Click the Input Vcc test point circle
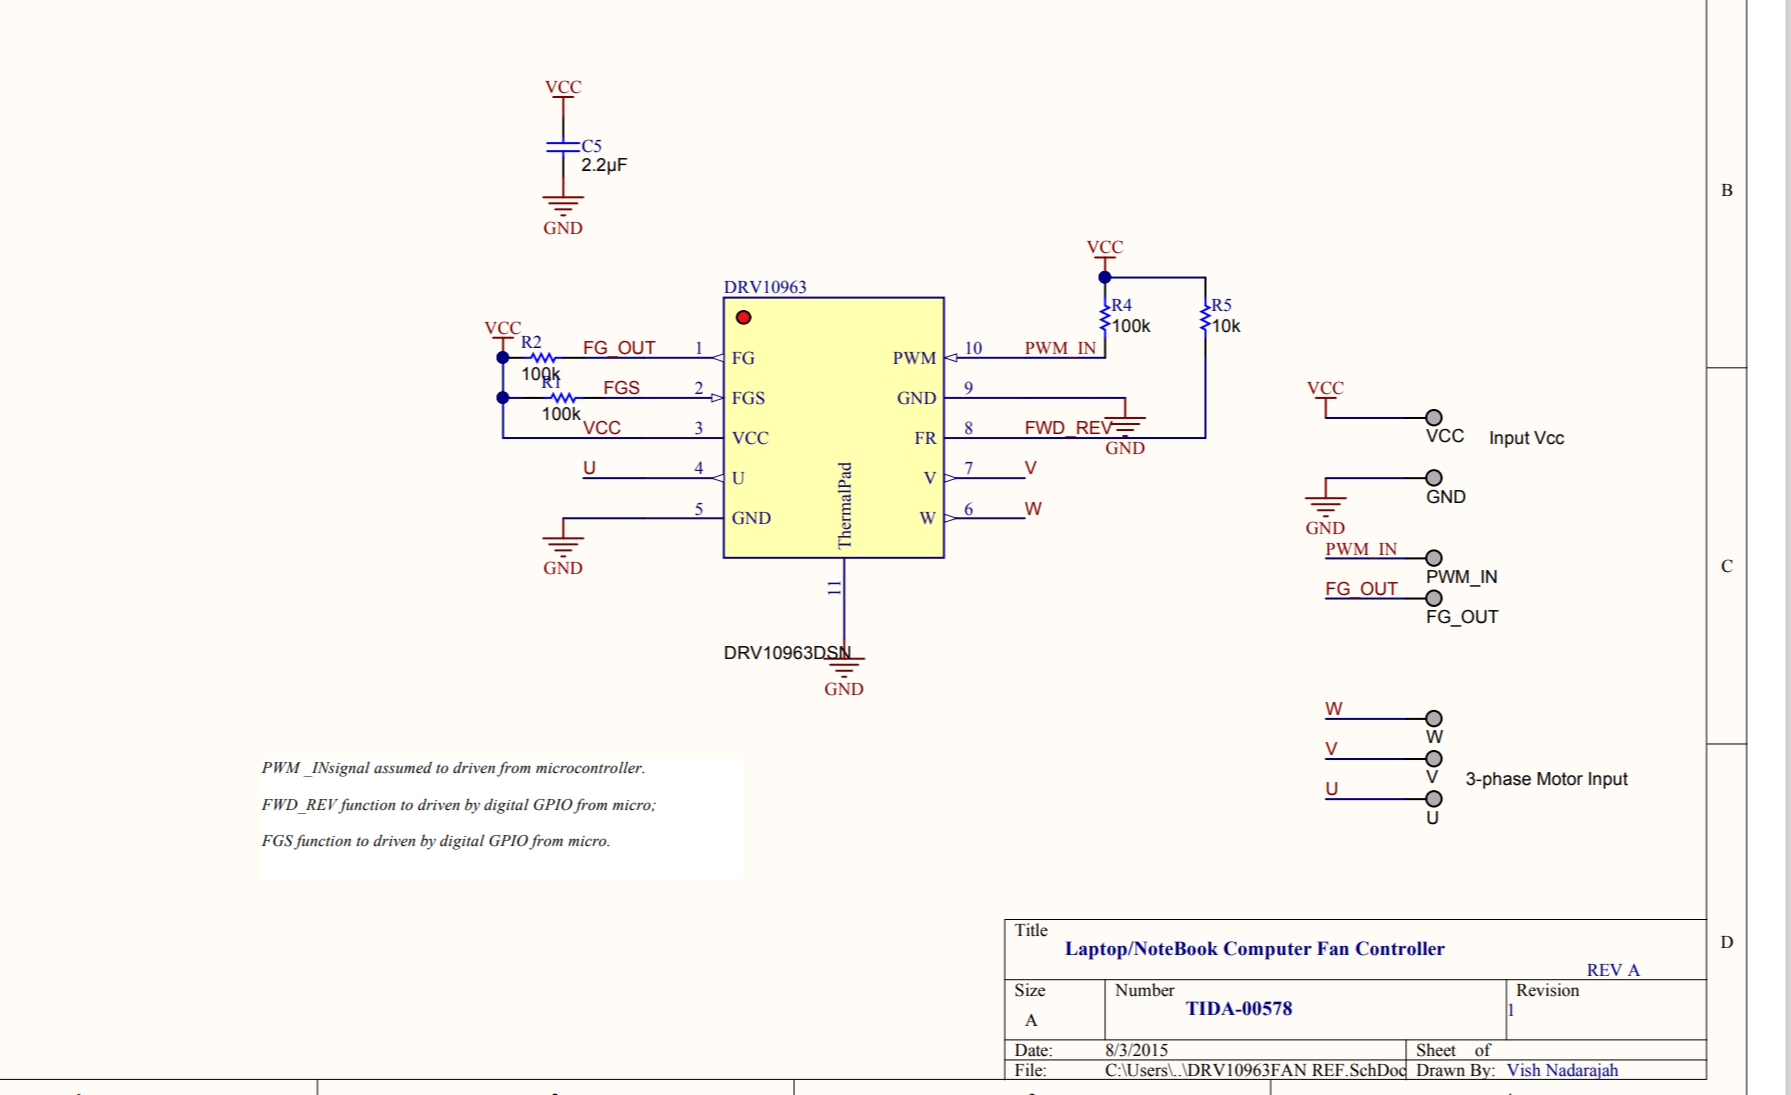The image size is (1791, 1095). [1433, 418]
